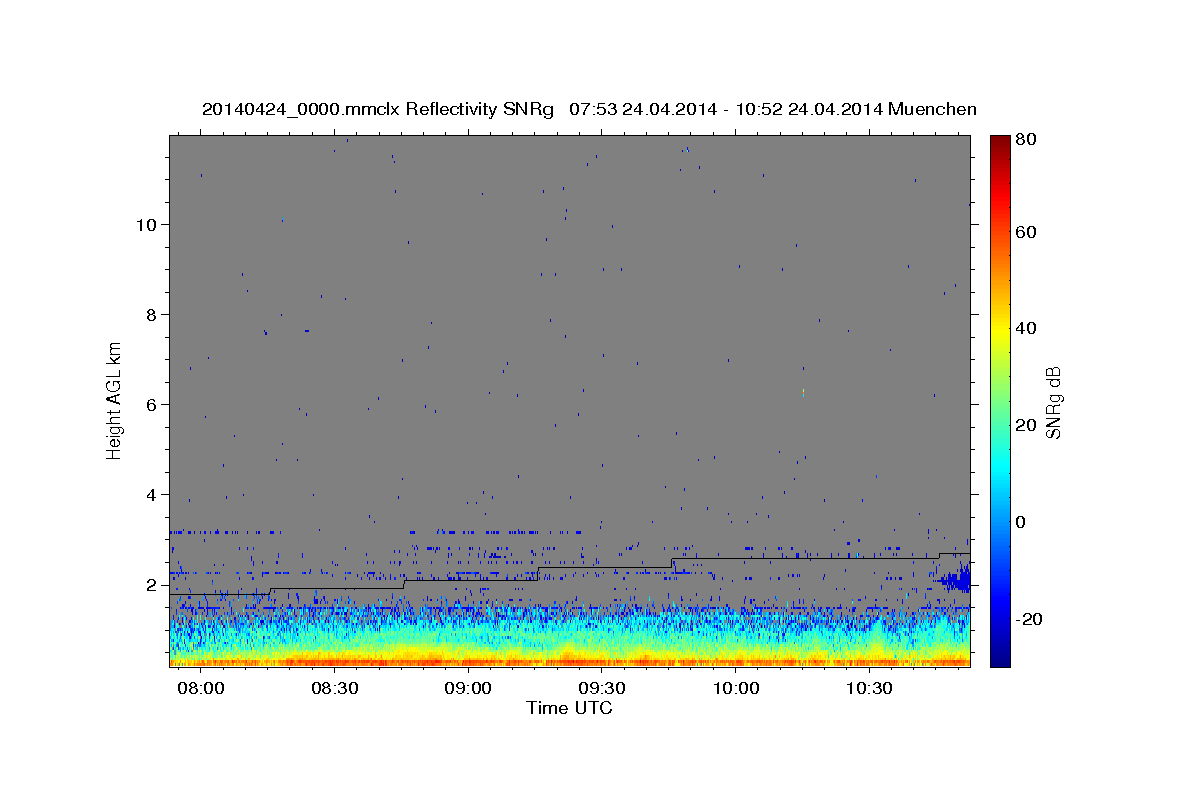This screenshot has height=800, width=1200.
Task: Click the height tick label 2
Action: click(152, 585)
